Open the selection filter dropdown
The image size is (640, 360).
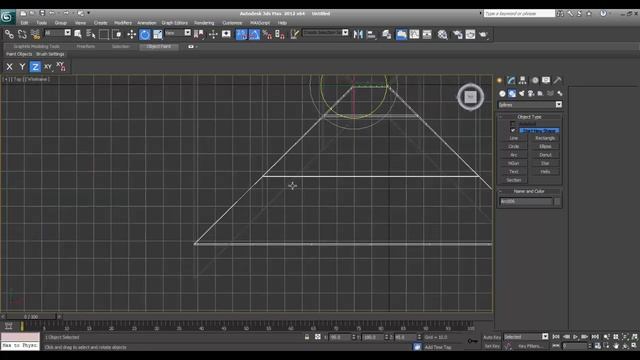58,33
